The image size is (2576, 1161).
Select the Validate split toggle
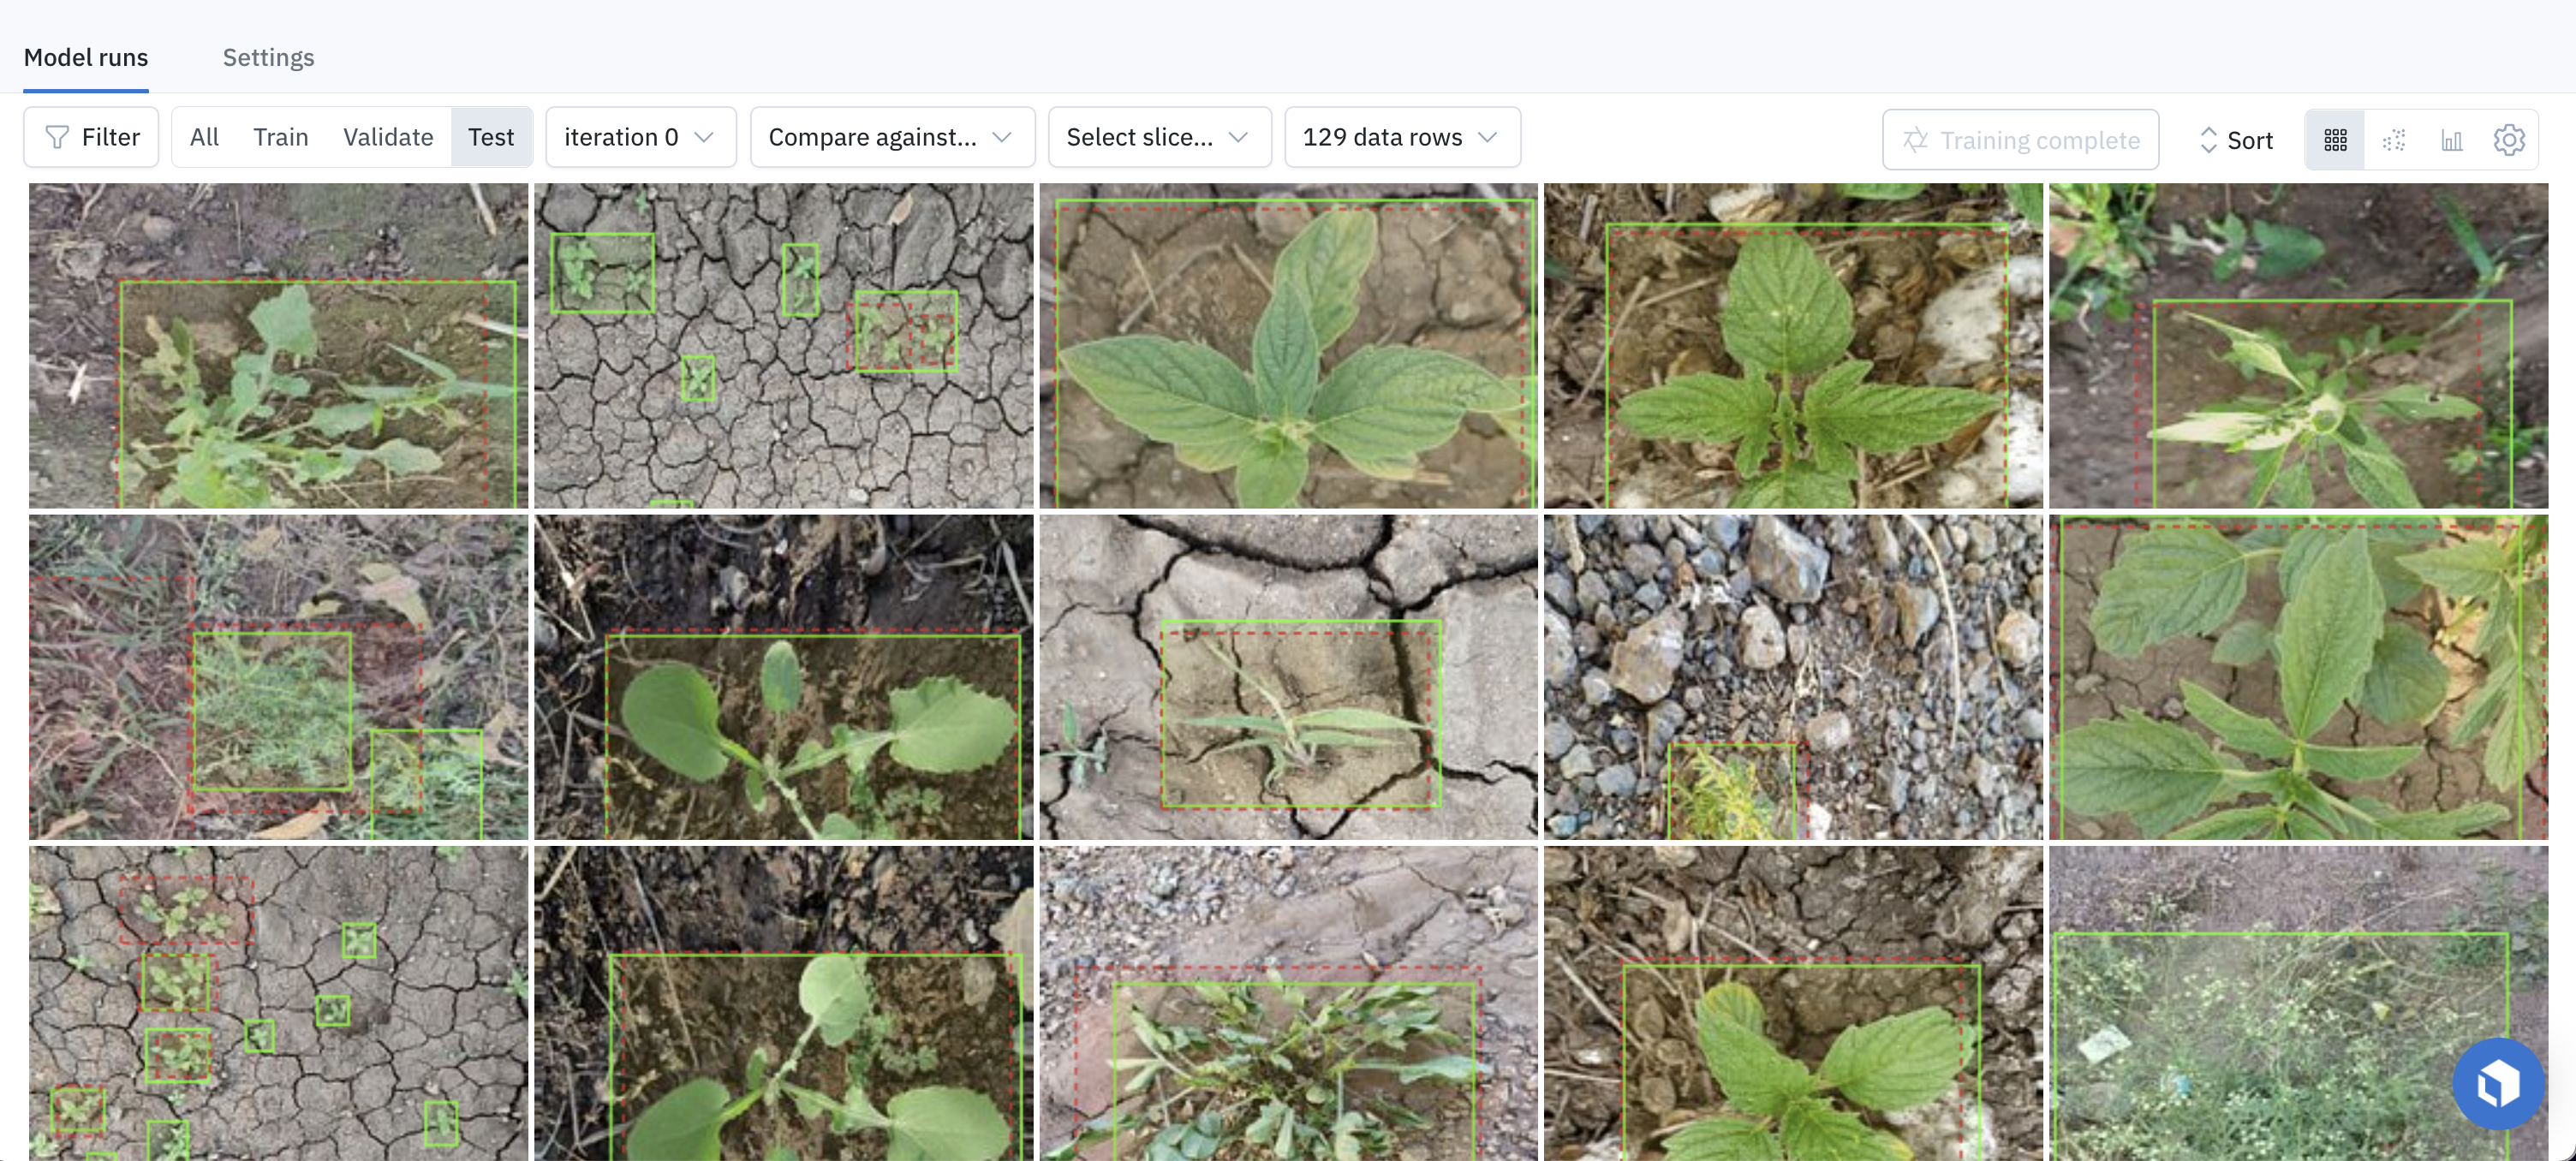[x=388, y=137]
